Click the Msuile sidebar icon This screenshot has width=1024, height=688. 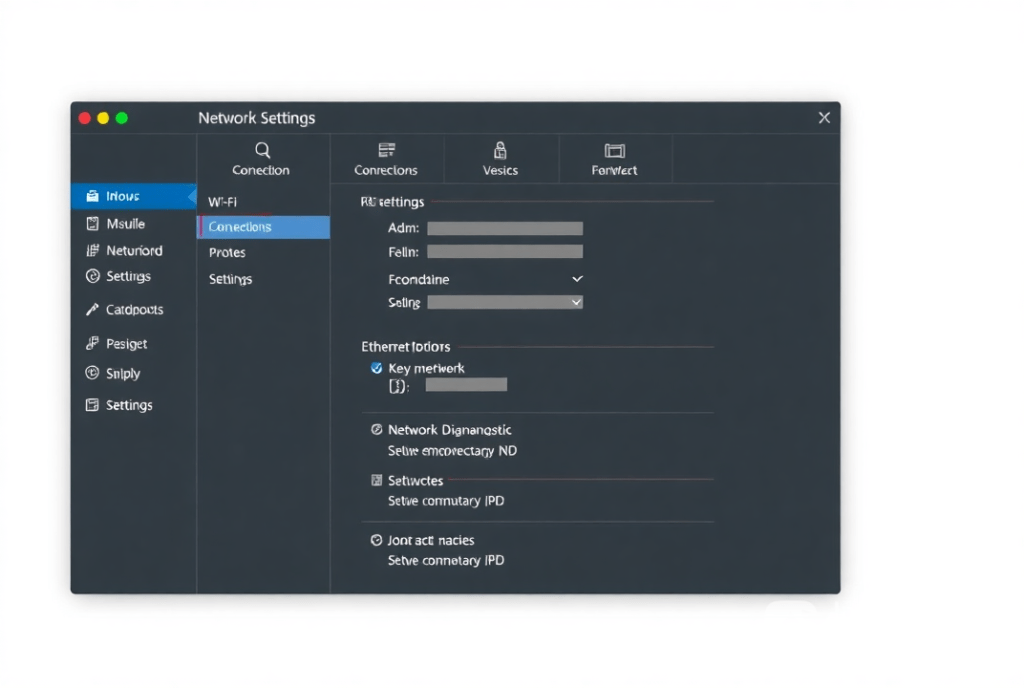(x=93, y=223)
